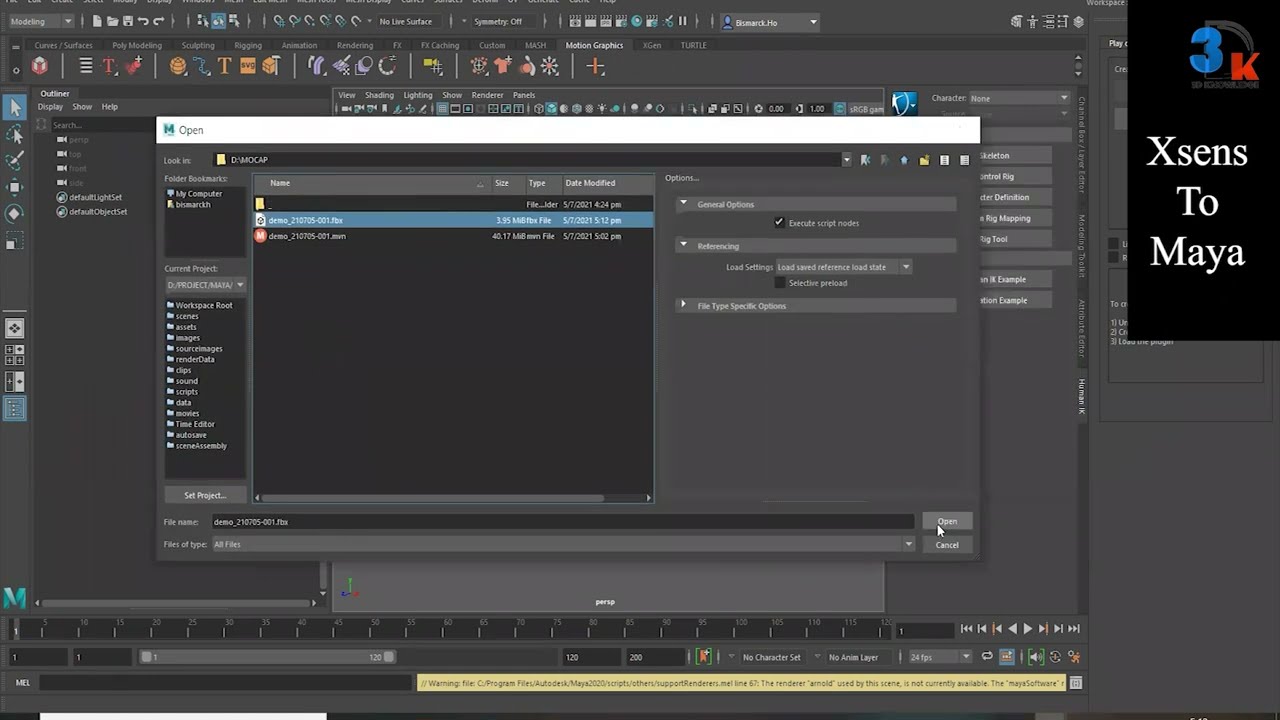
Task: Click the Open button in dialog
Action: point(947,522)
